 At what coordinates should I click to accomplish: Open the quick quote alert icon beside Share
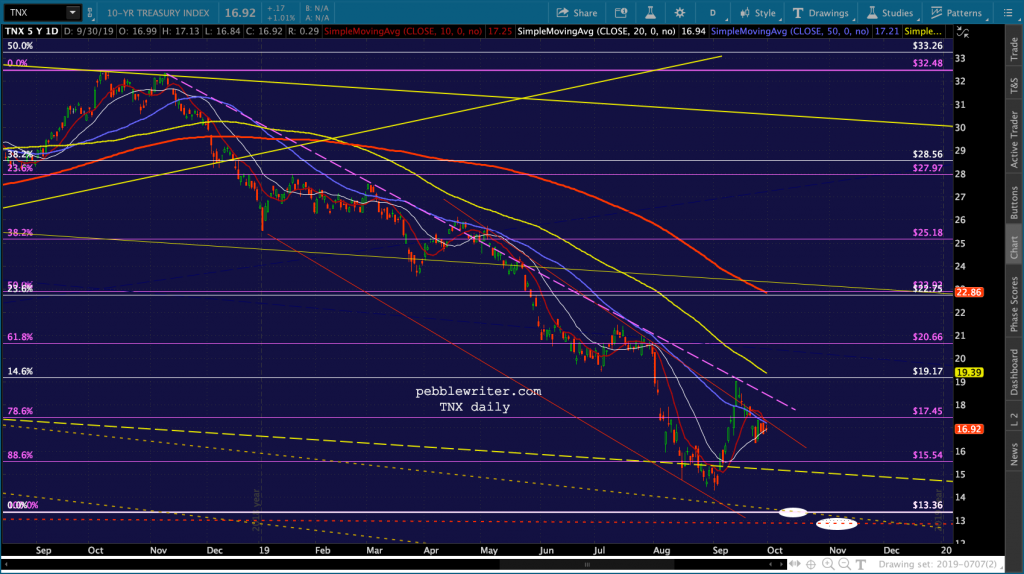(621, 12)
